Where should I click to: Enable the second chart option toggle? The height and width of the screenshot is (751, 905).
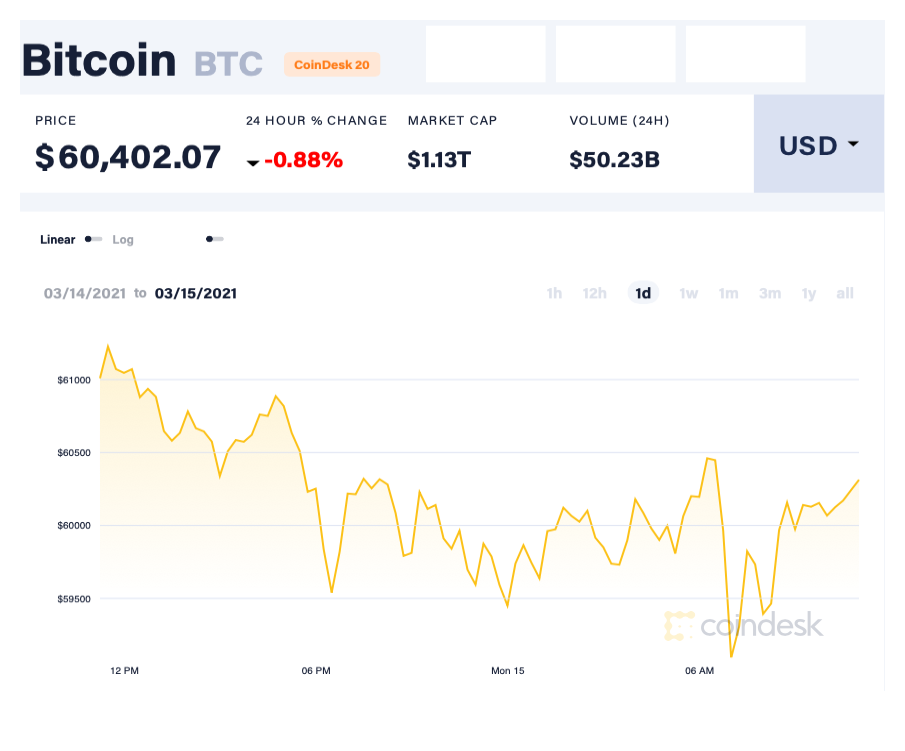[213, 239]
